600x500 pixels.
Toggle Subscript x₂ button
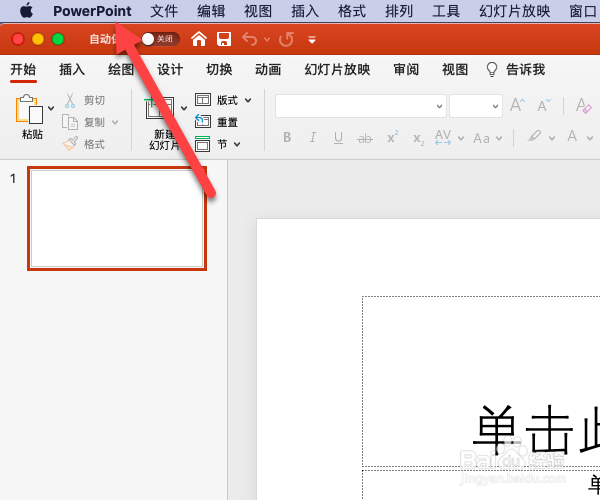(418, 139)
